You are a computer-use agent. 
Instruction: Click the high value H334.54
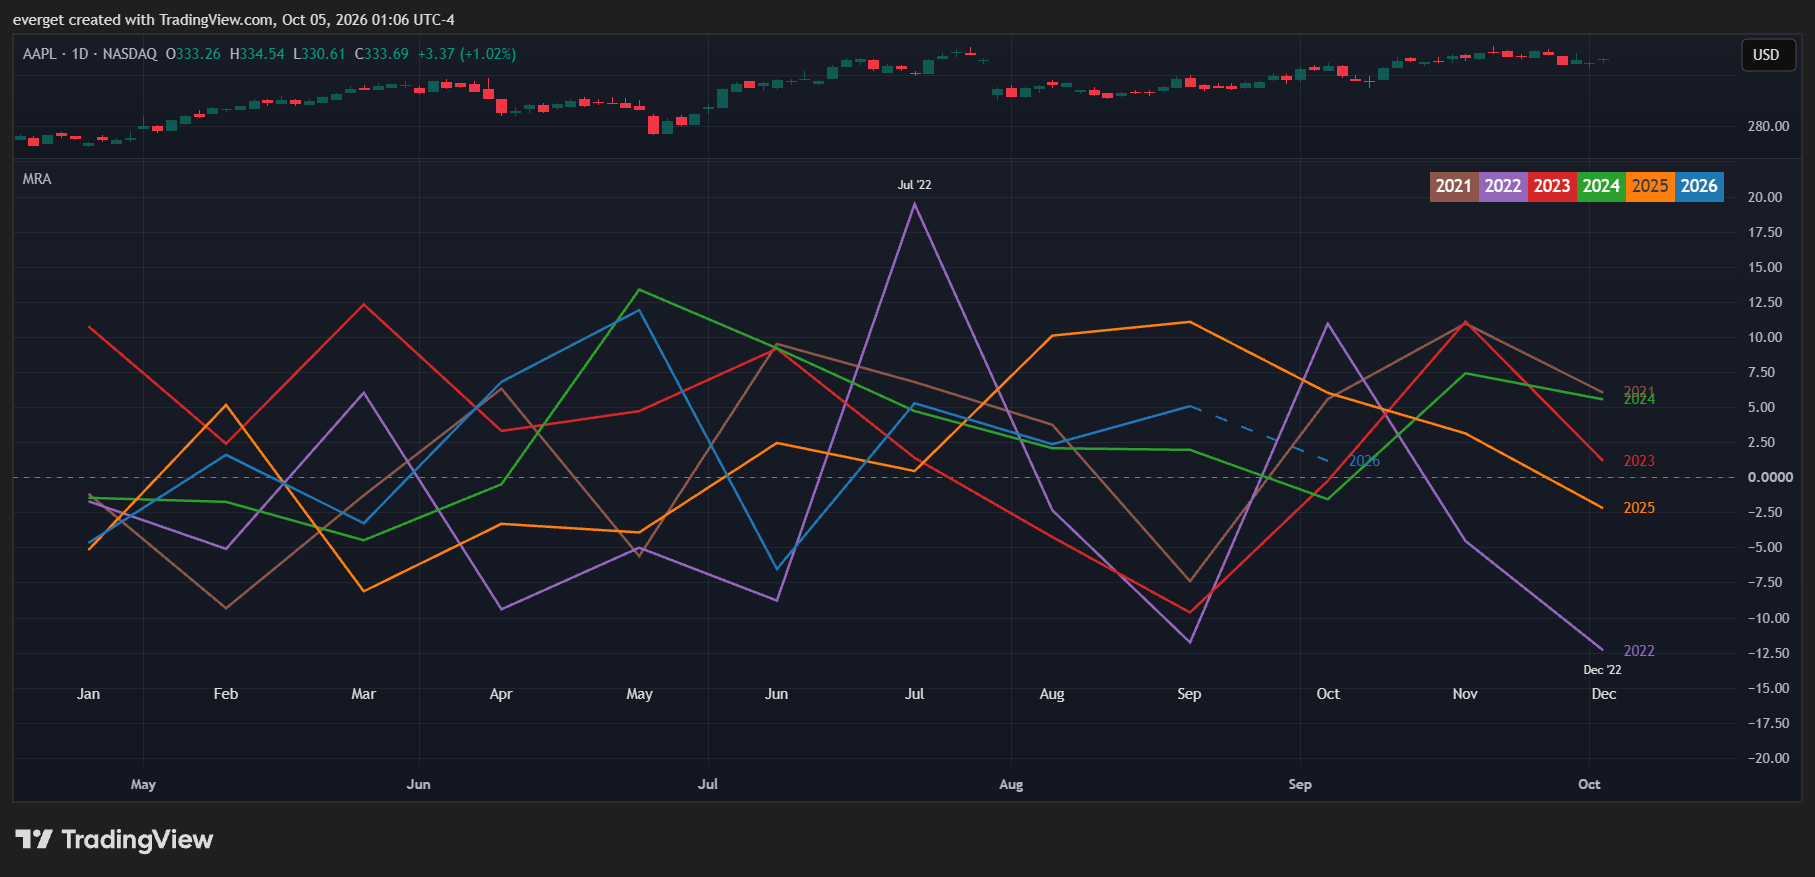[x=257, y=54]
